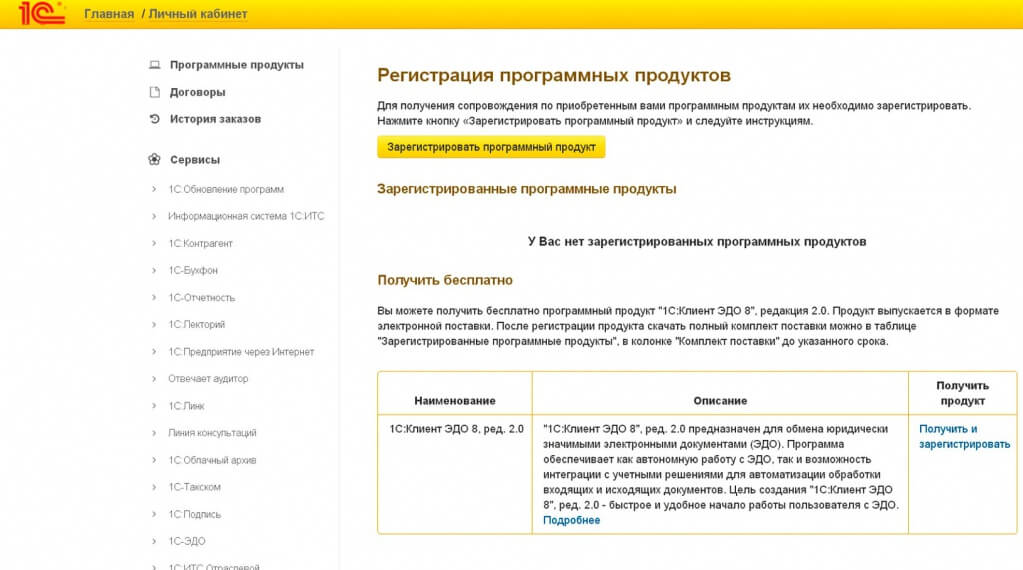The width and height of the screenshot is (1023, 570).
Task: Open 1С-Отчетность service
Action: tap(202, 297)
